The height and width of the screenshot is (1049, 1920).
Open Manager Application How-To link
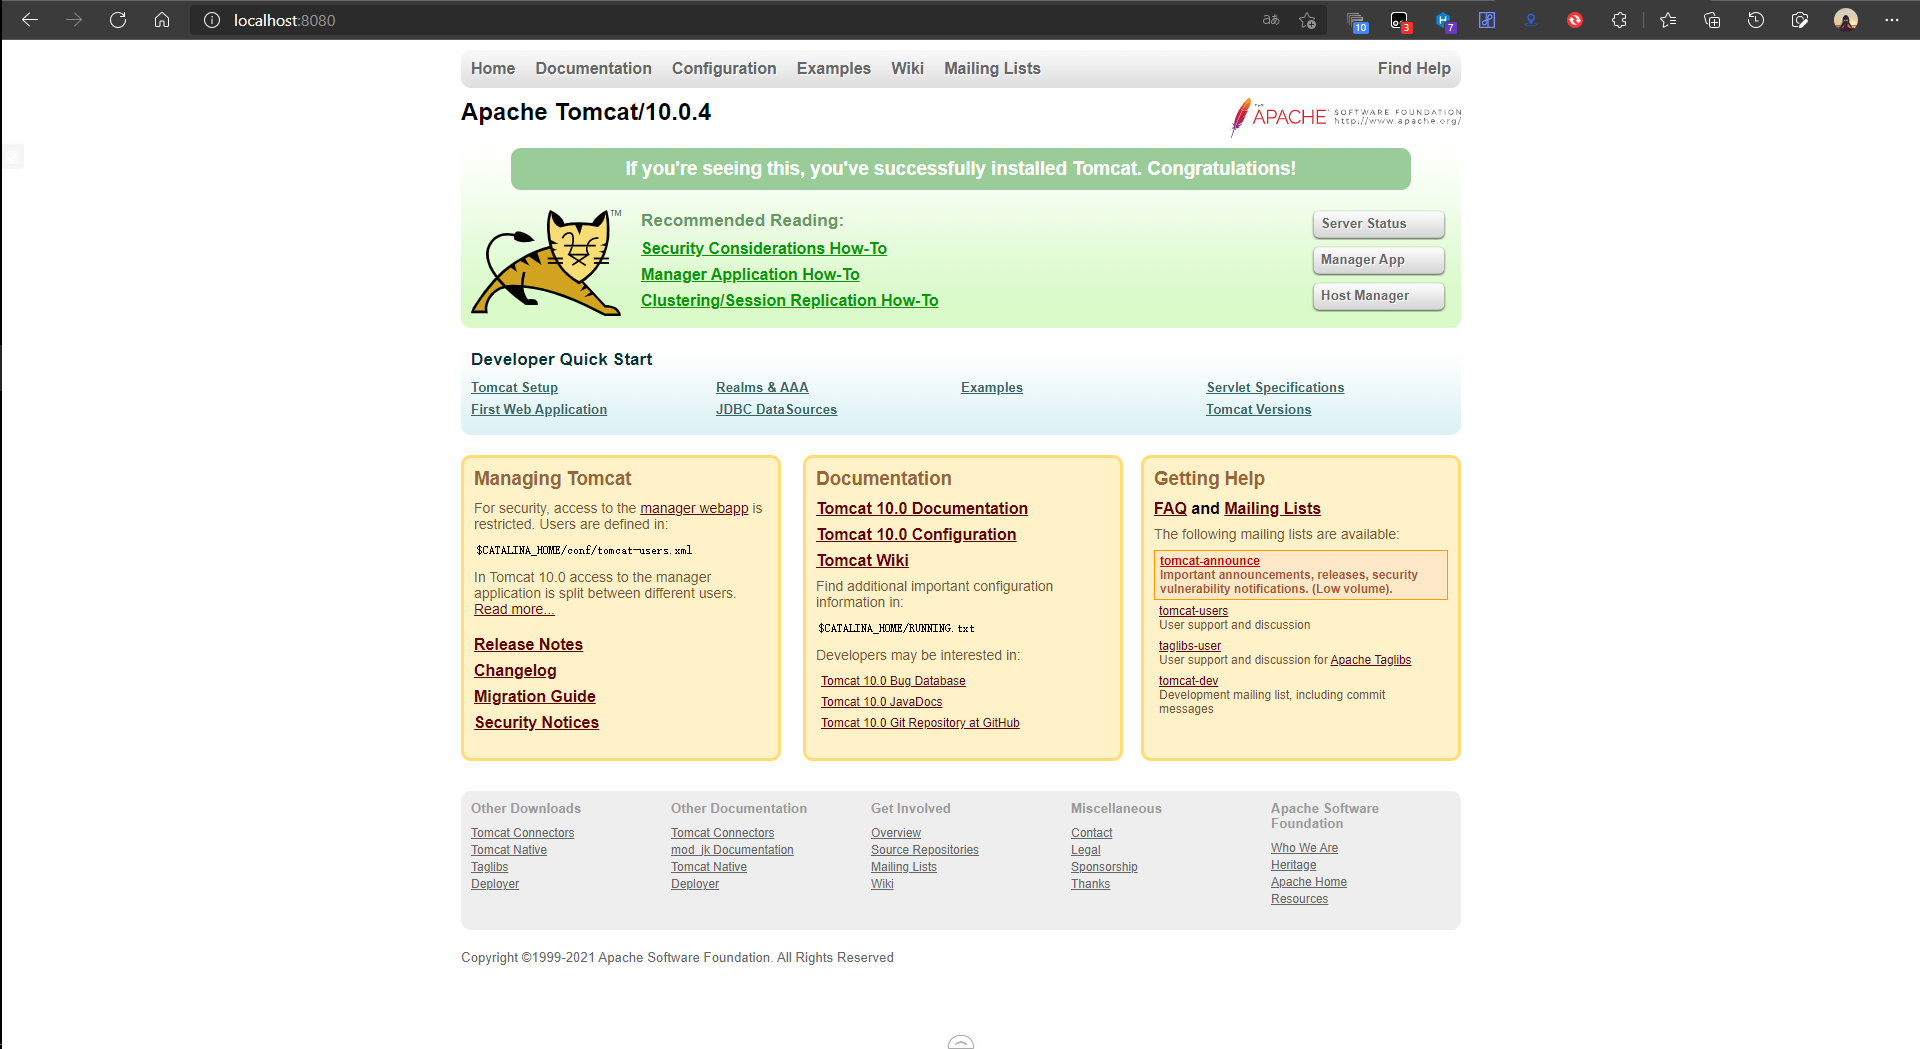pos(750,274)
